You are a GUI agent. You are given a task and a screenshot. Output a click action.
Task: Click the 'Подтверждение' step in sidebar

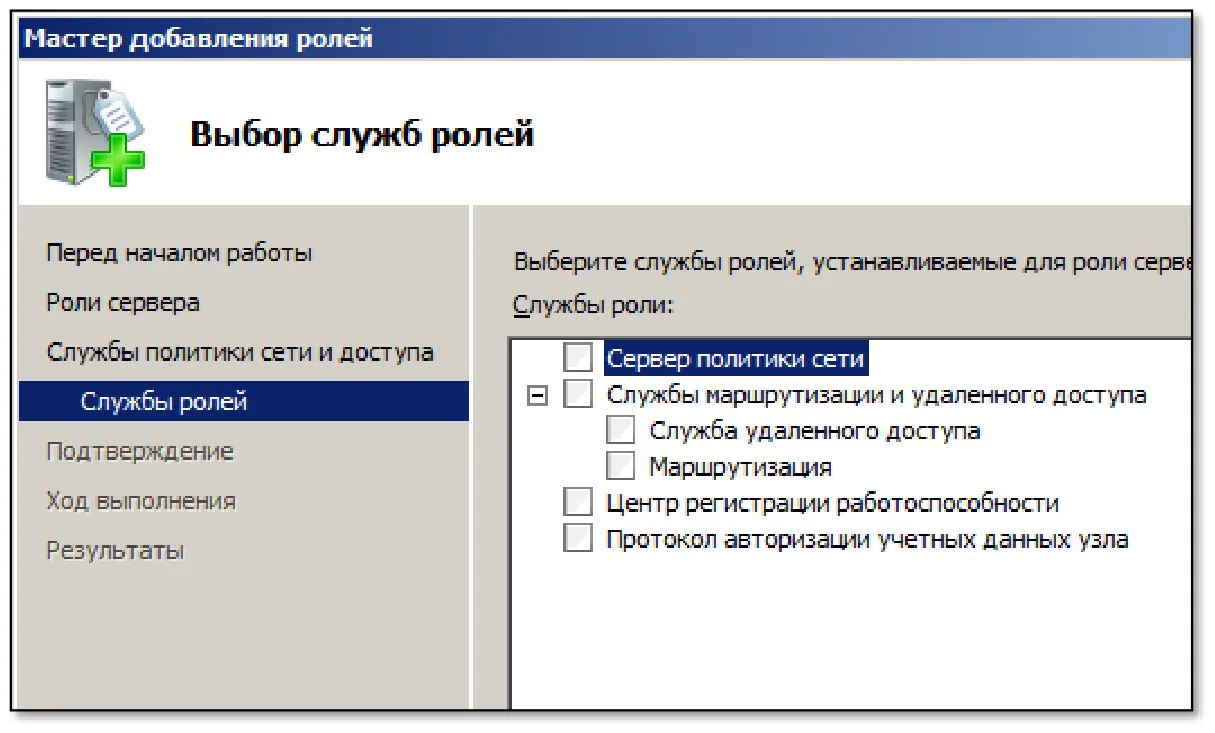click(140, 452)
